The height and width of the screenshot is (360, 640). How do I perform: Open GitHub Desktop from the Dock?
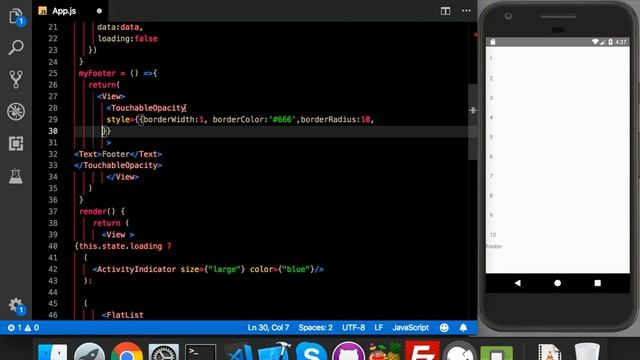click(x=348, y=352)
